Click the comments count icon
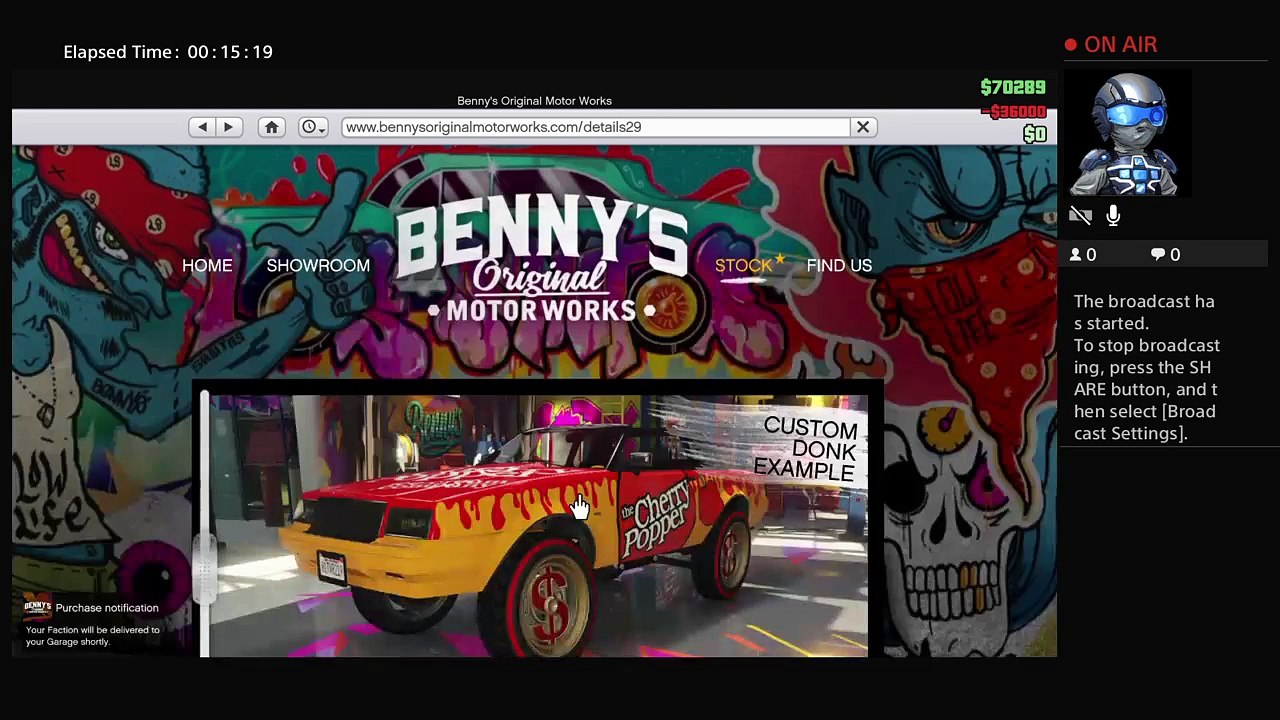Viewport: 1280px width, 720px height. click(1158, 255)
